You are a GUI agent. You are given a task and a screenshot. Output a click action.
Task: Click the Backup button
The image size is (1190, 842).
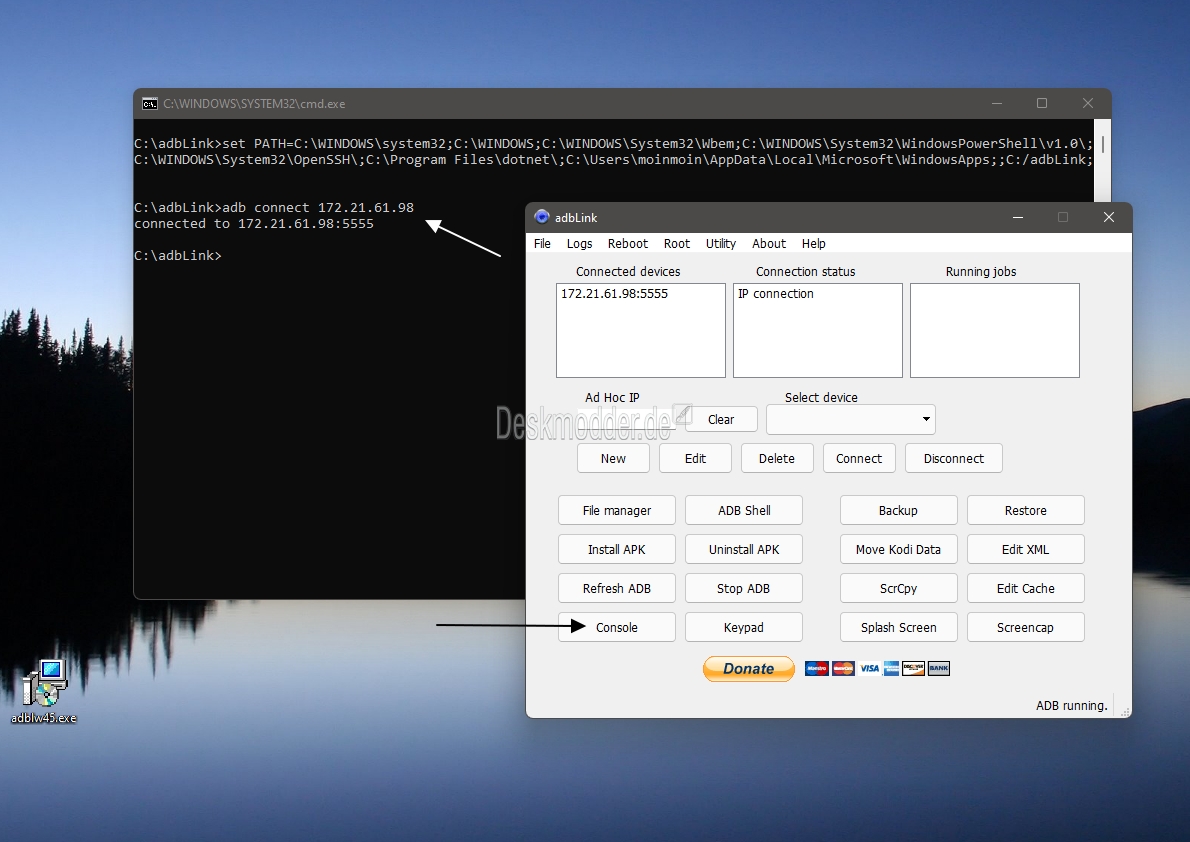pos(899,510)
